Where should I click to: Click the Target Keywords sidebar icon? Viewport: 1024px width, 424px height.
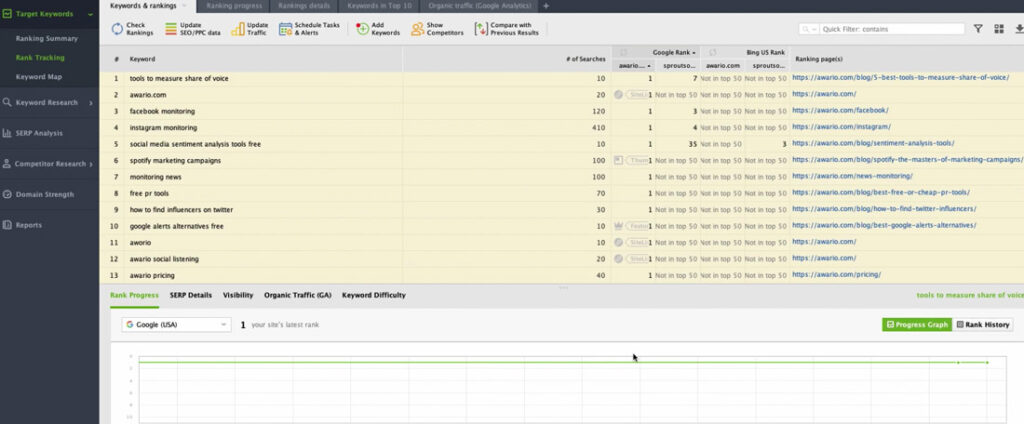tap(7, 13)
